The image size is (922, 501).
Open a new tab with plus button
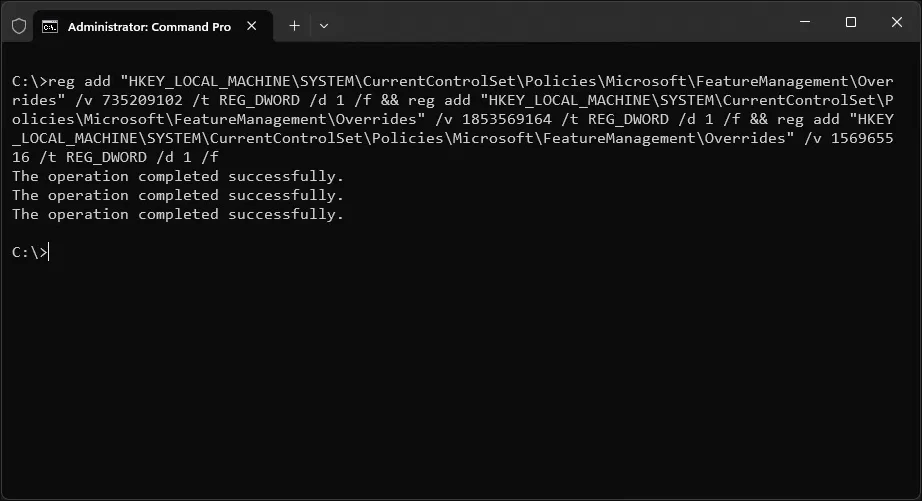click(x=295, y=26)
